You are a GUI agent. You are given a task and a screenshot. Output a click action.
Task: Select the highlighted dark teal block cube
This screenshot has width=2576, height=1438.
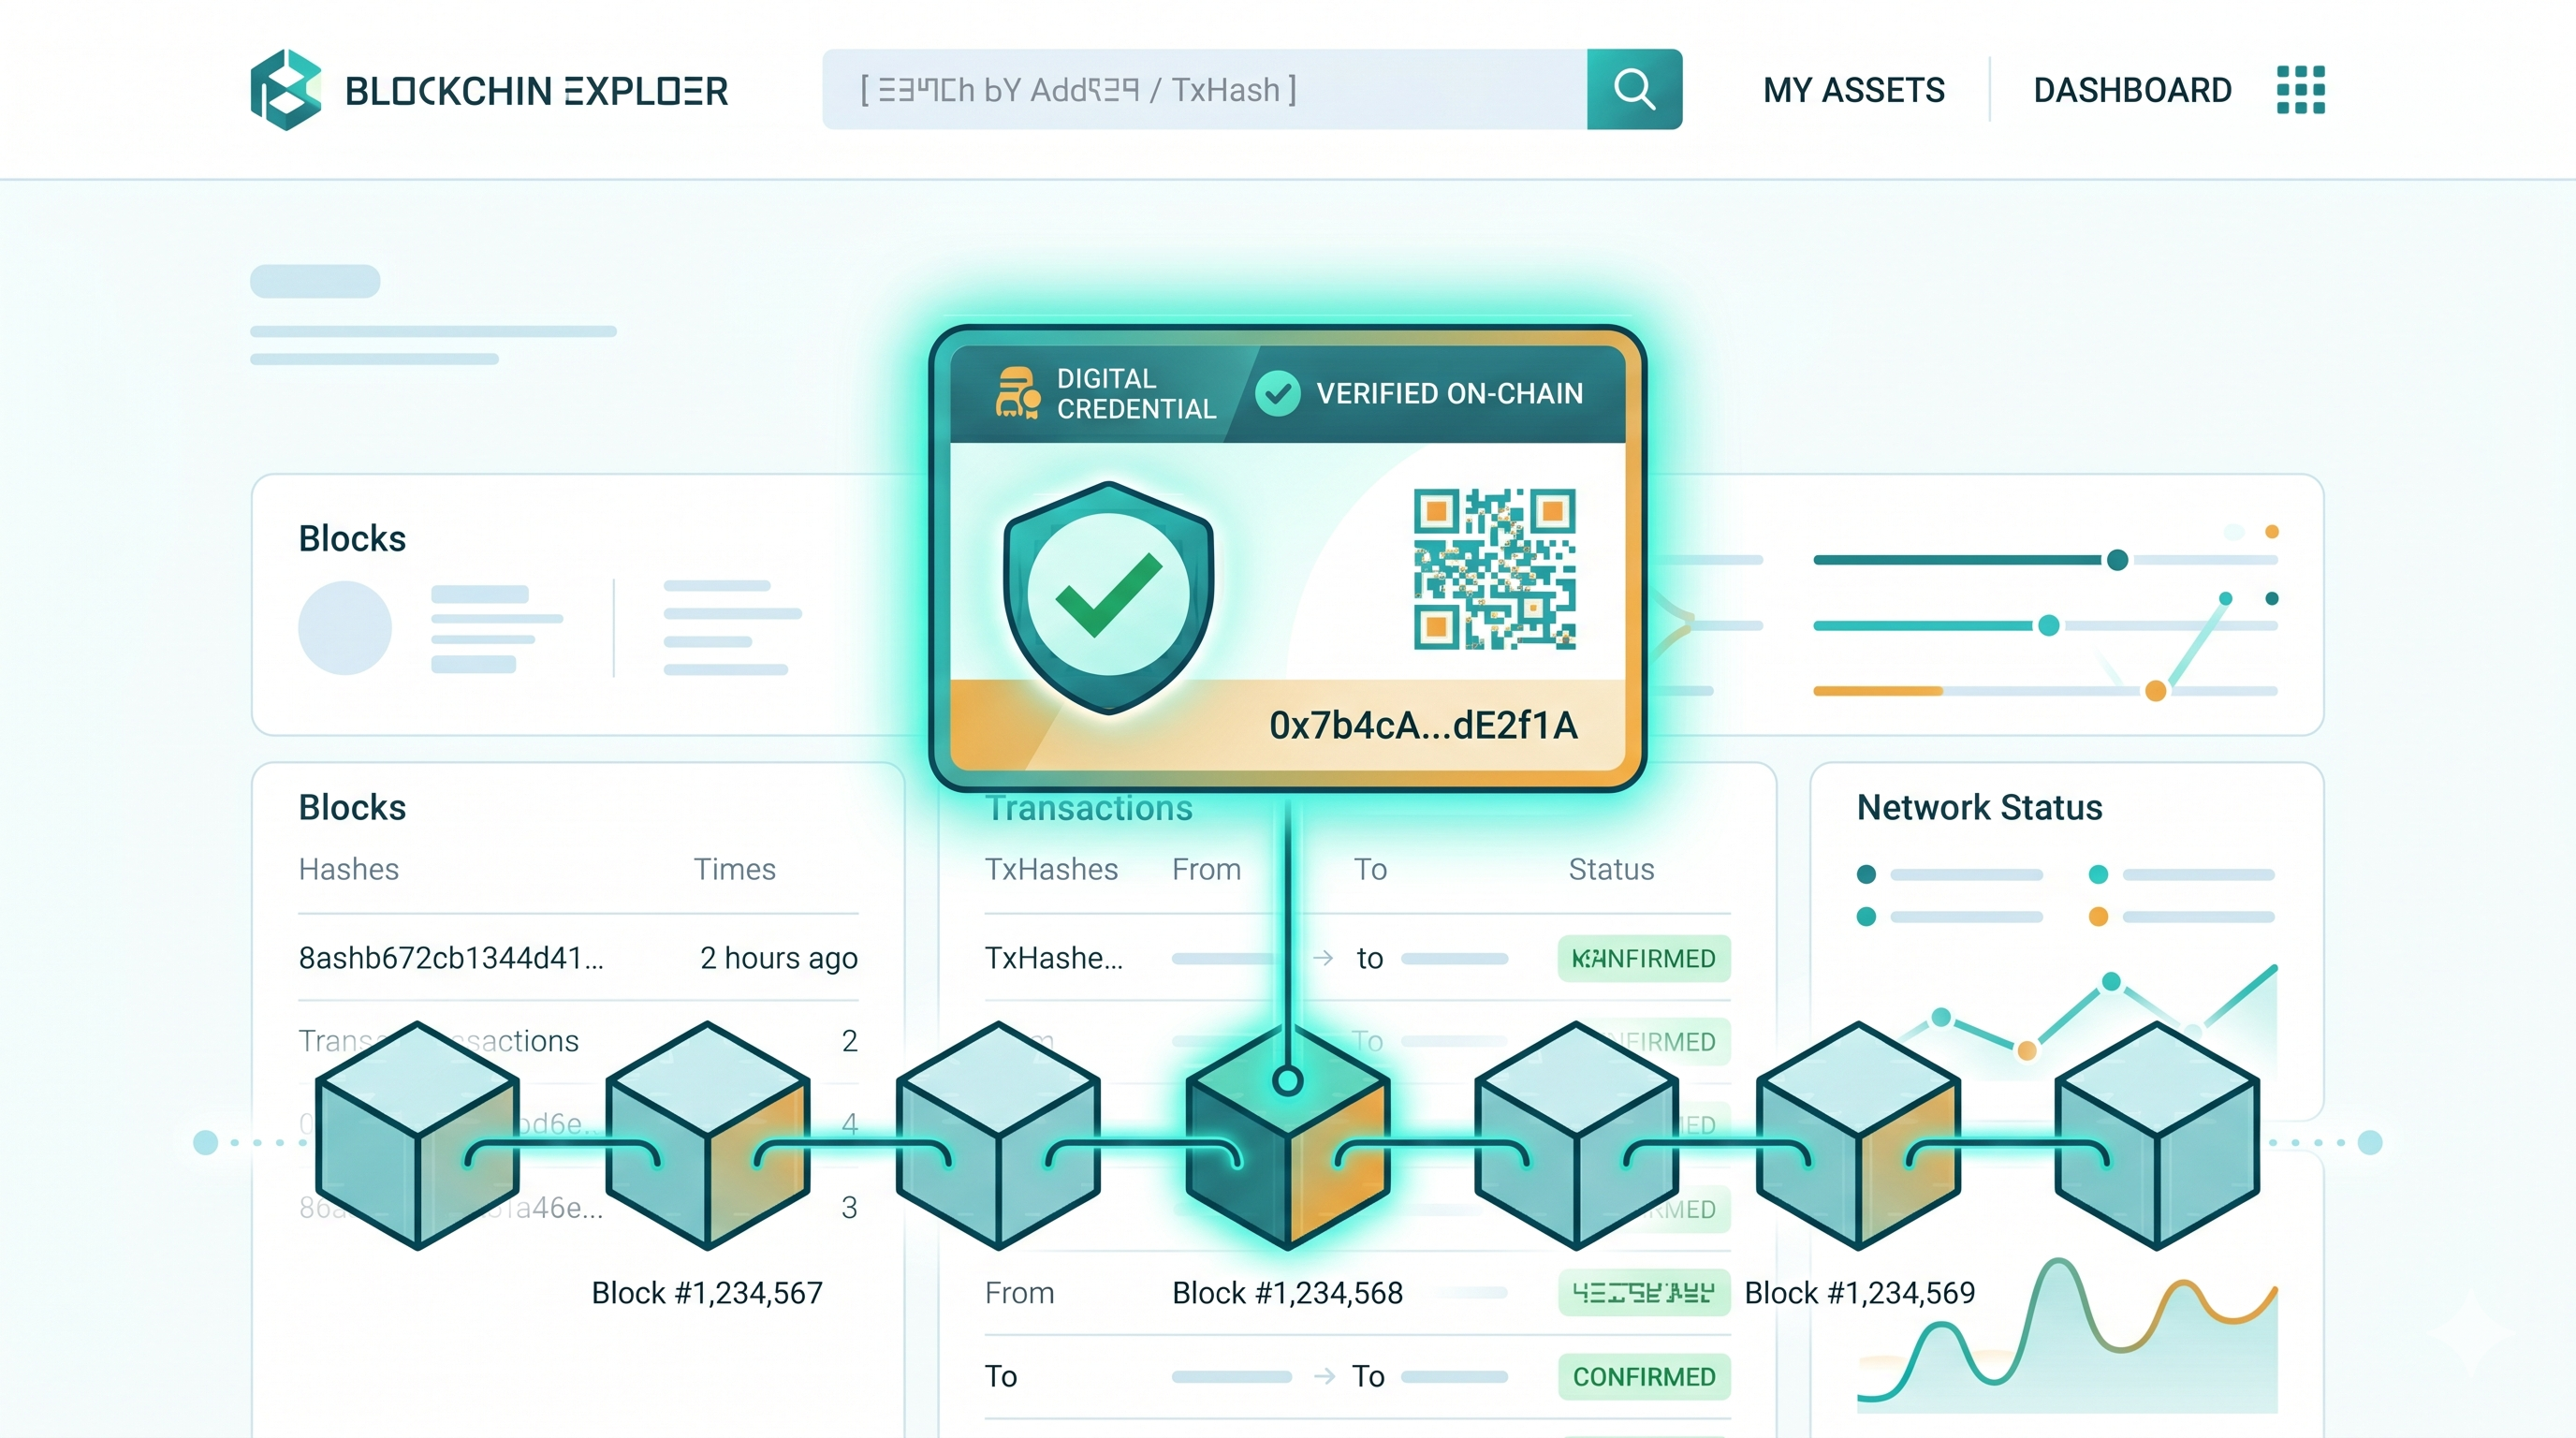pos(1287,1136)
